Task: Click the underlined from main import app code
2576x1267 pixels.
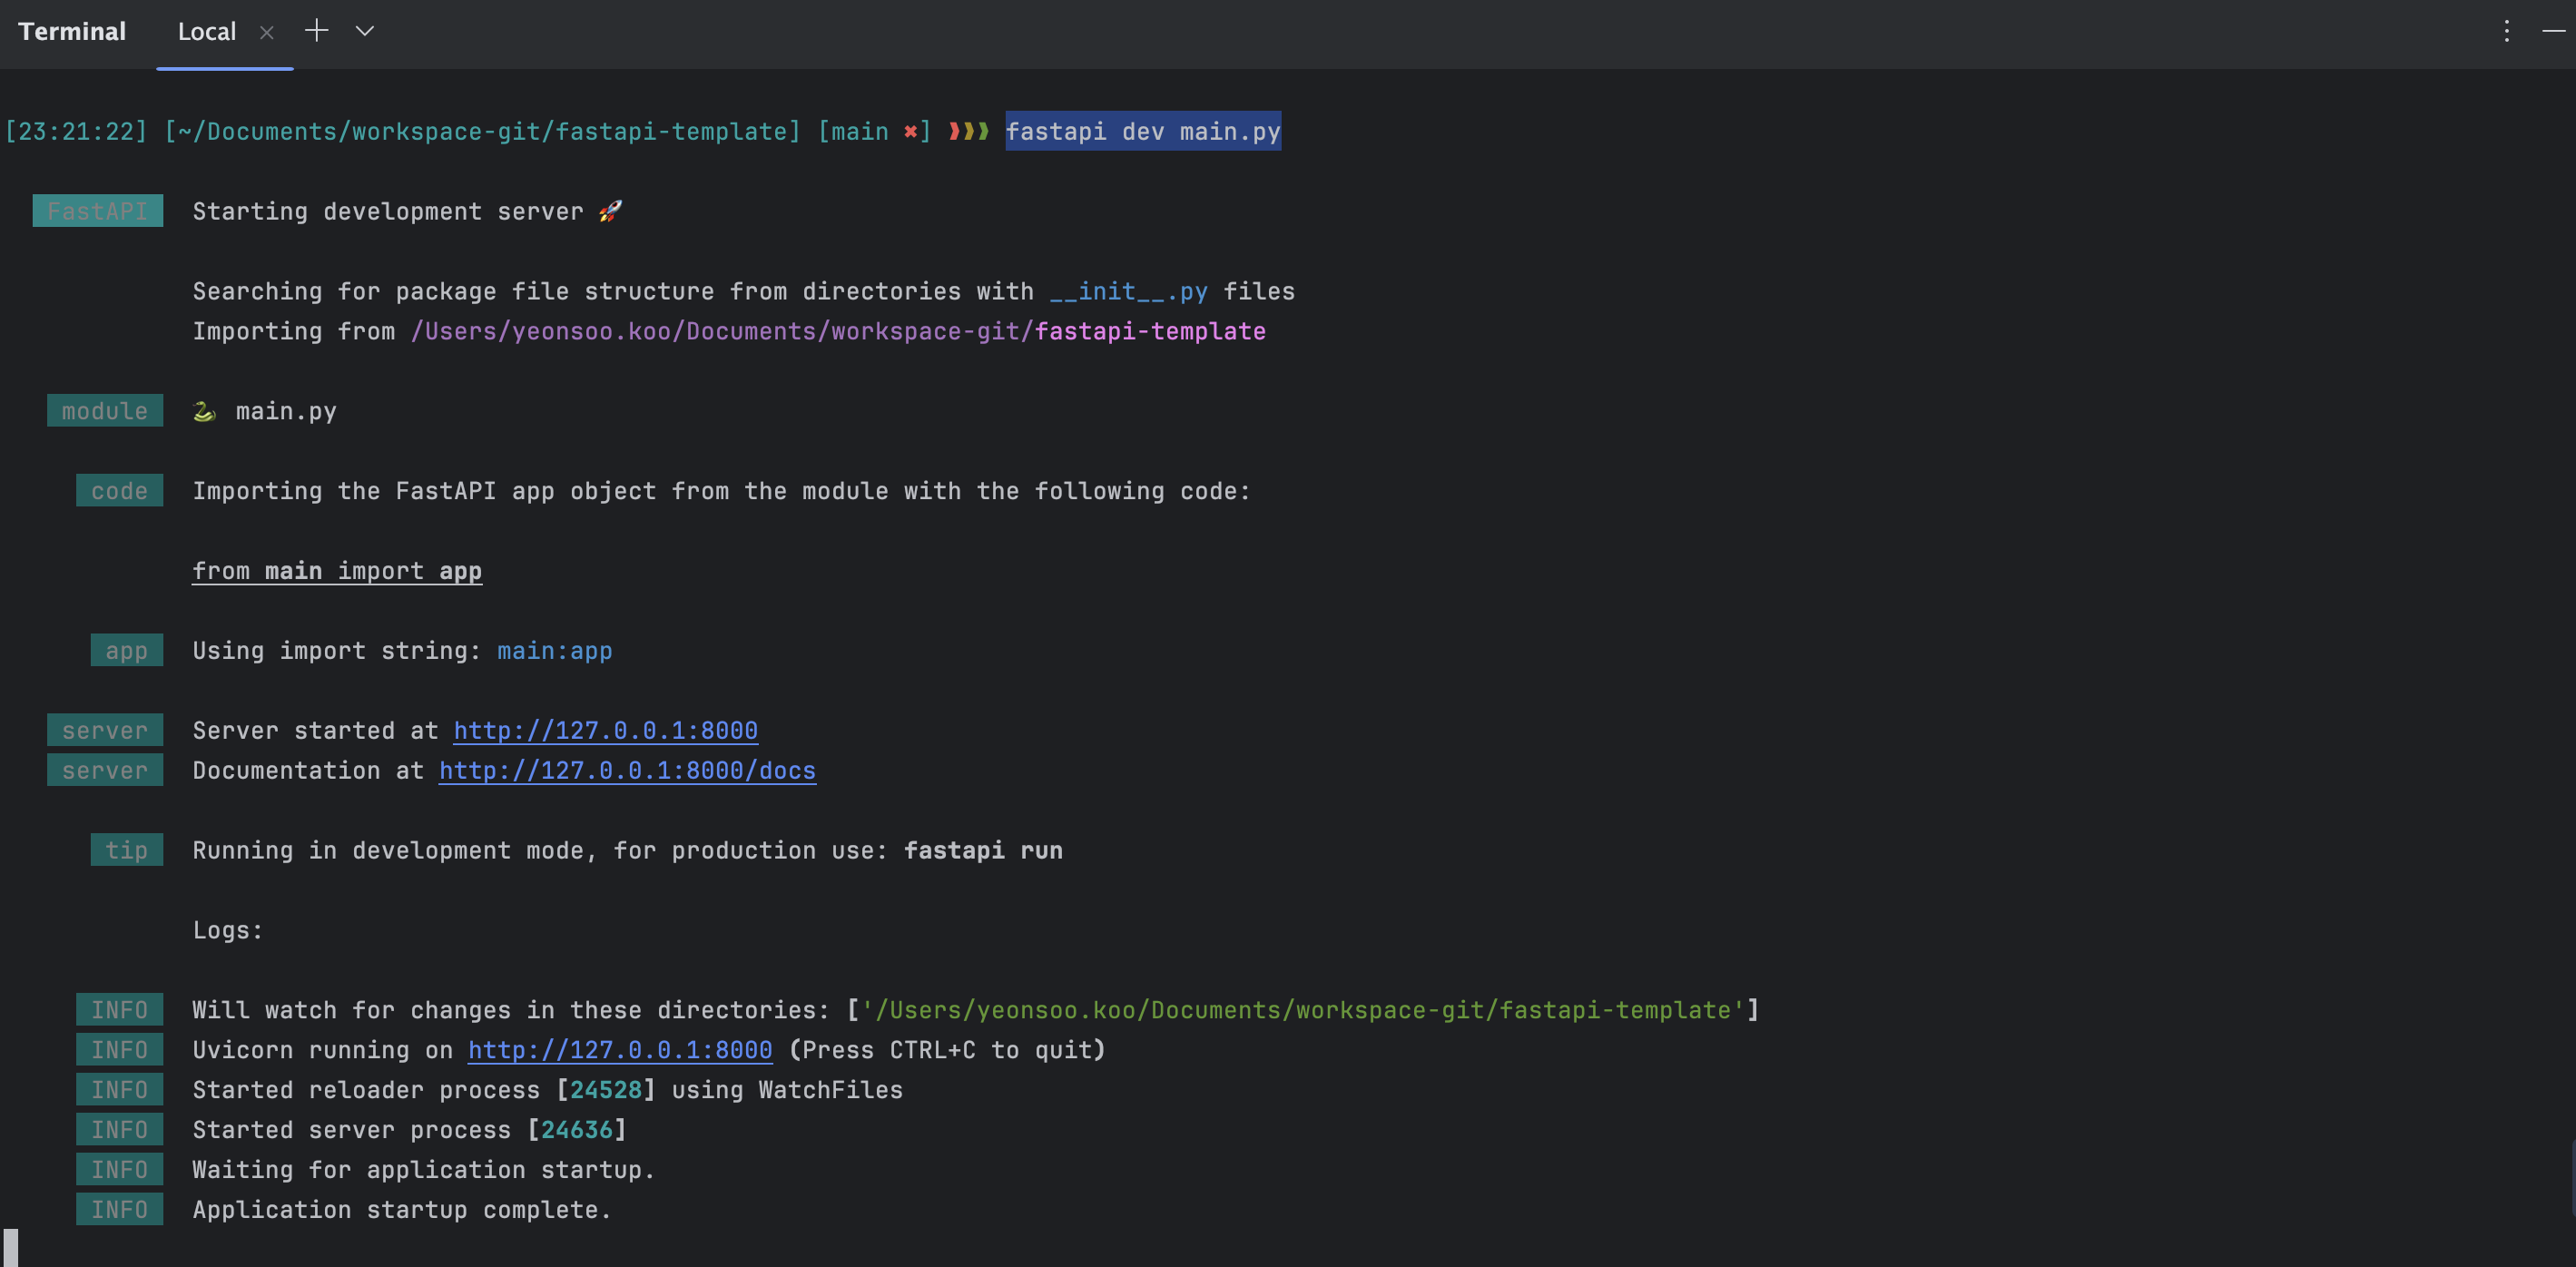Action: 337,571
